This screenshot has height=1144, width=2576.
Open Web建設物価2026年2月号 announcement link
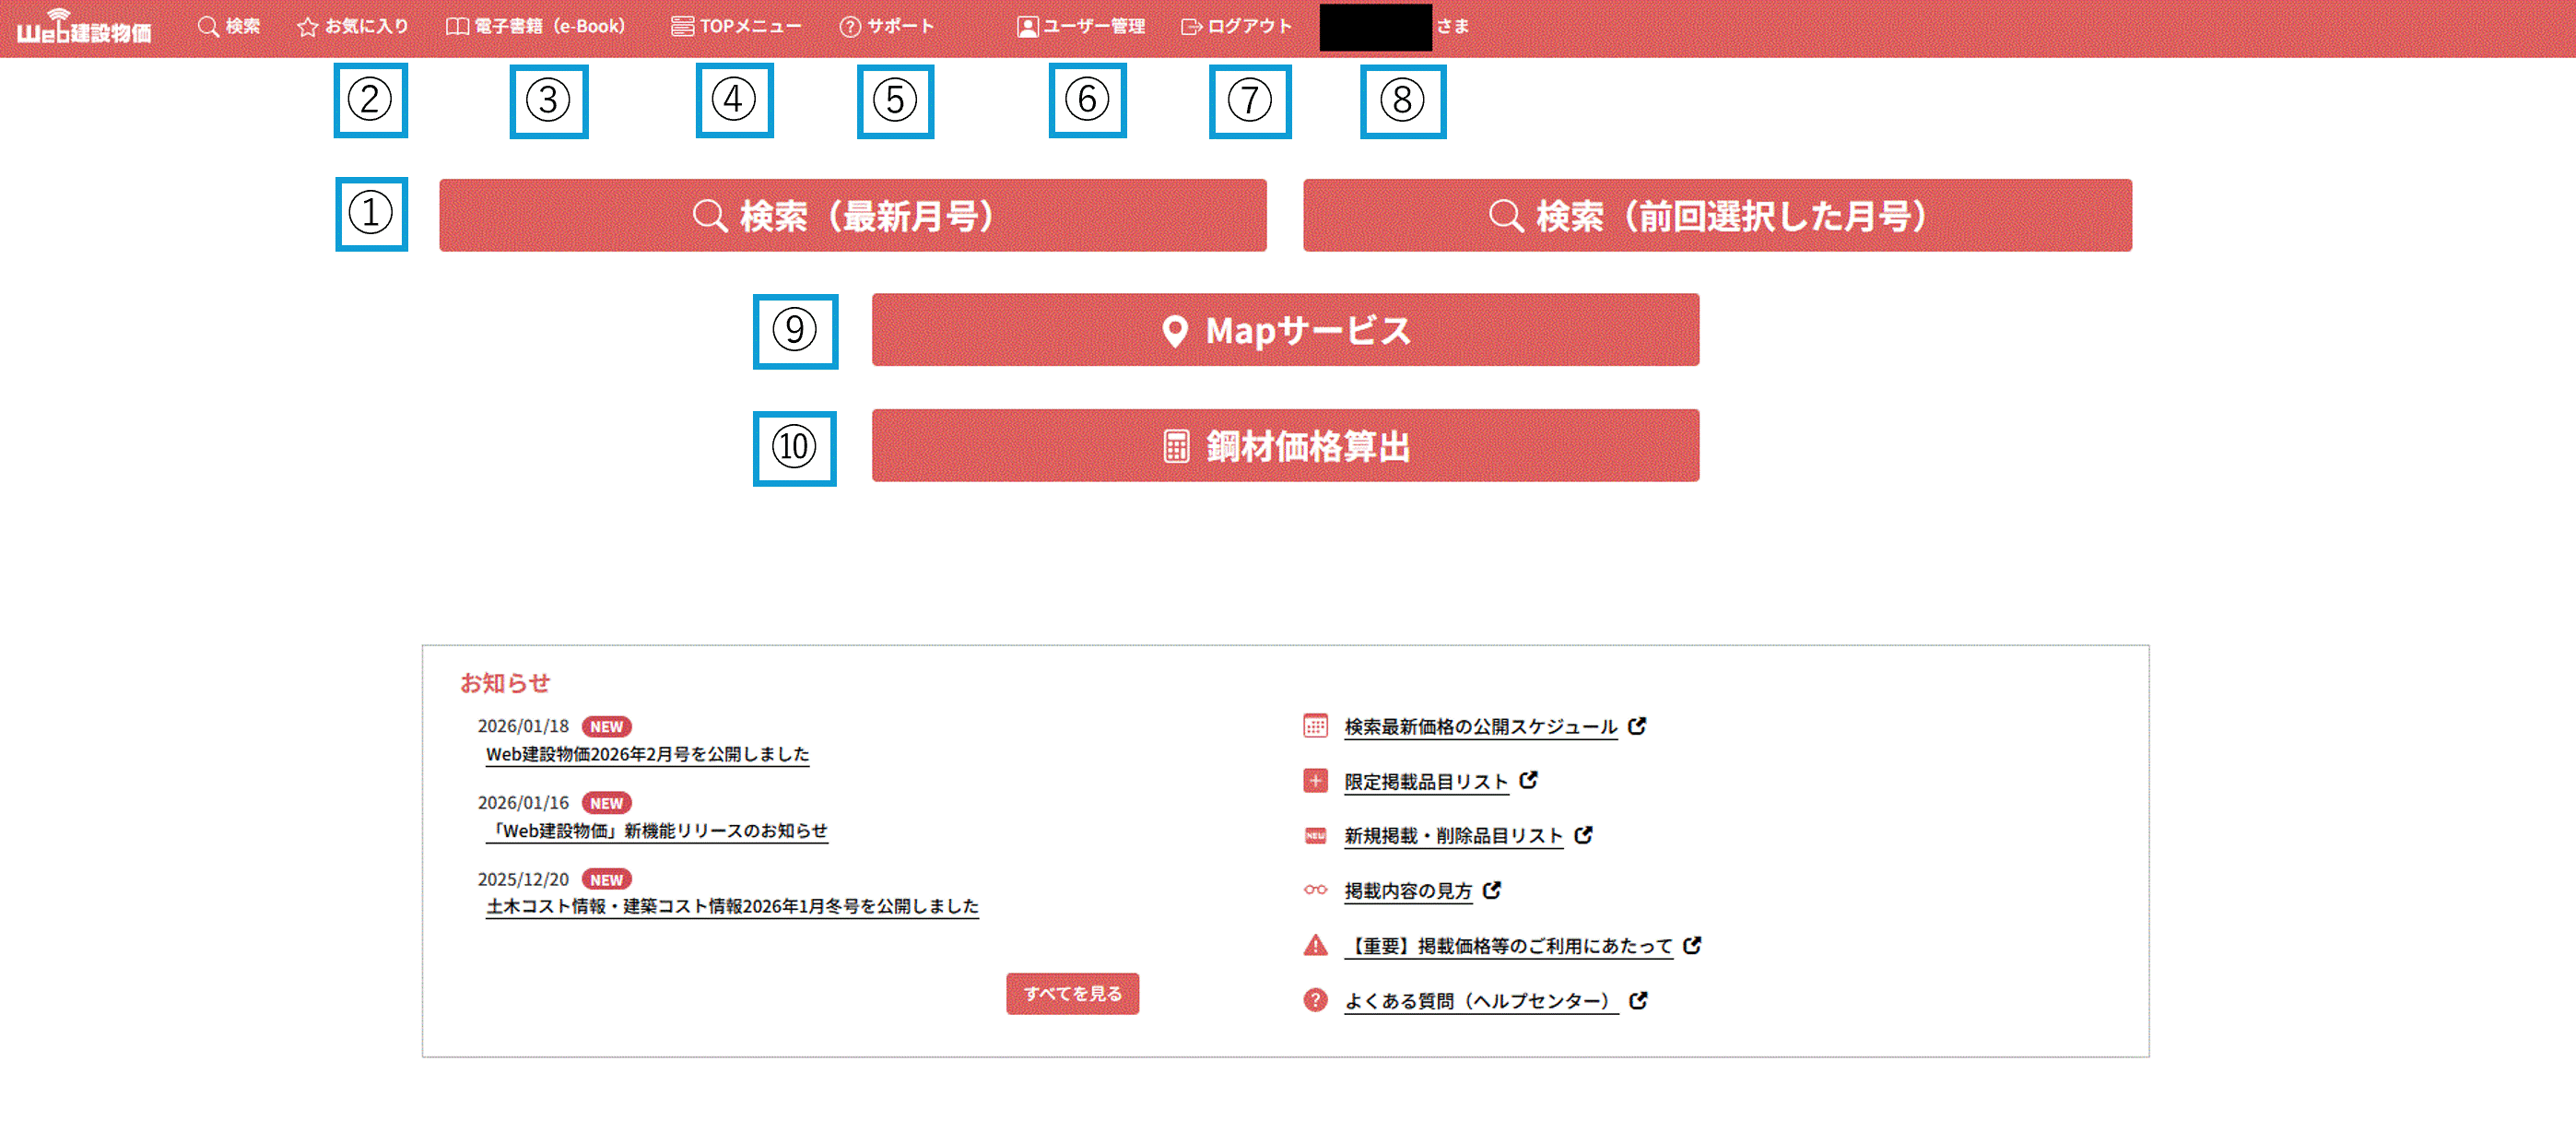(647, 754)
